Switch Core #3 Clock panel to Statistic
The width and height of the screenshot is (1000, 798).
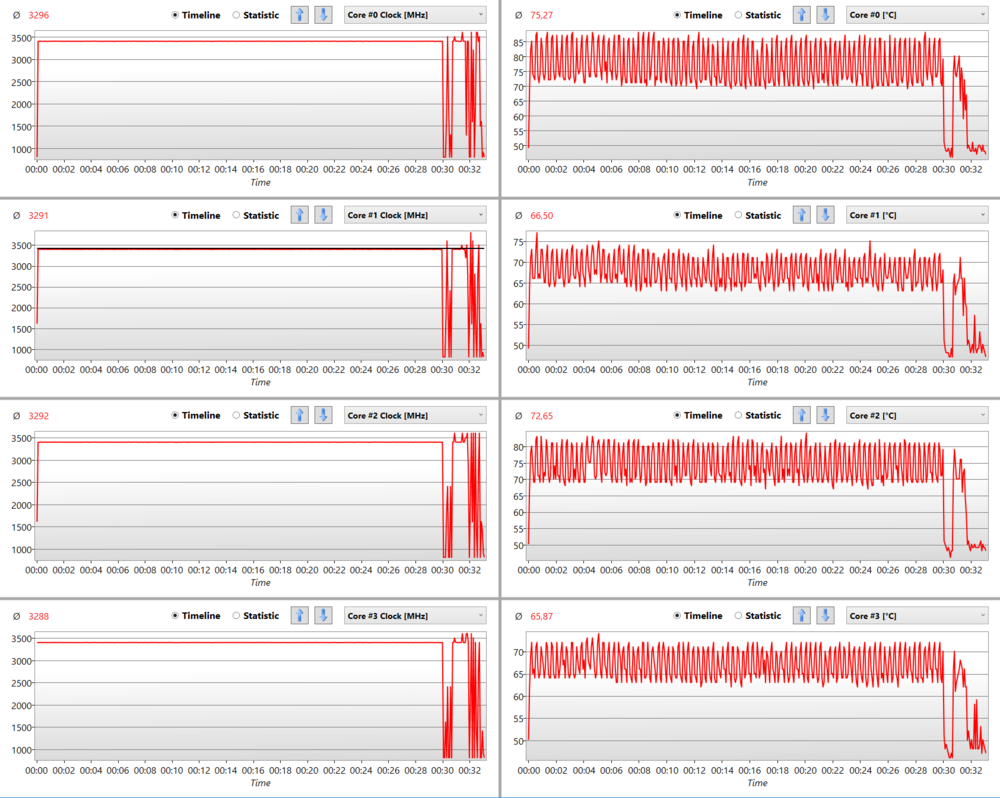236,615
